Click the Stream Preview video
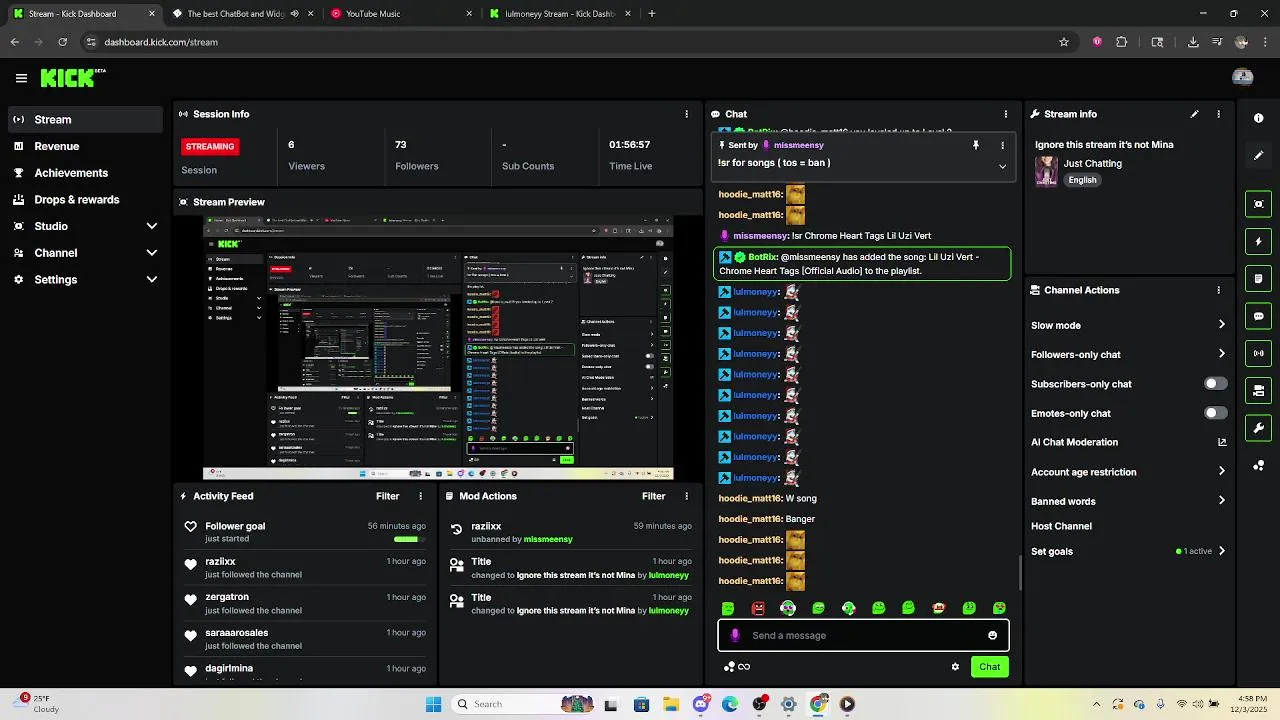1280x720 pixels. tap(438, 348)
